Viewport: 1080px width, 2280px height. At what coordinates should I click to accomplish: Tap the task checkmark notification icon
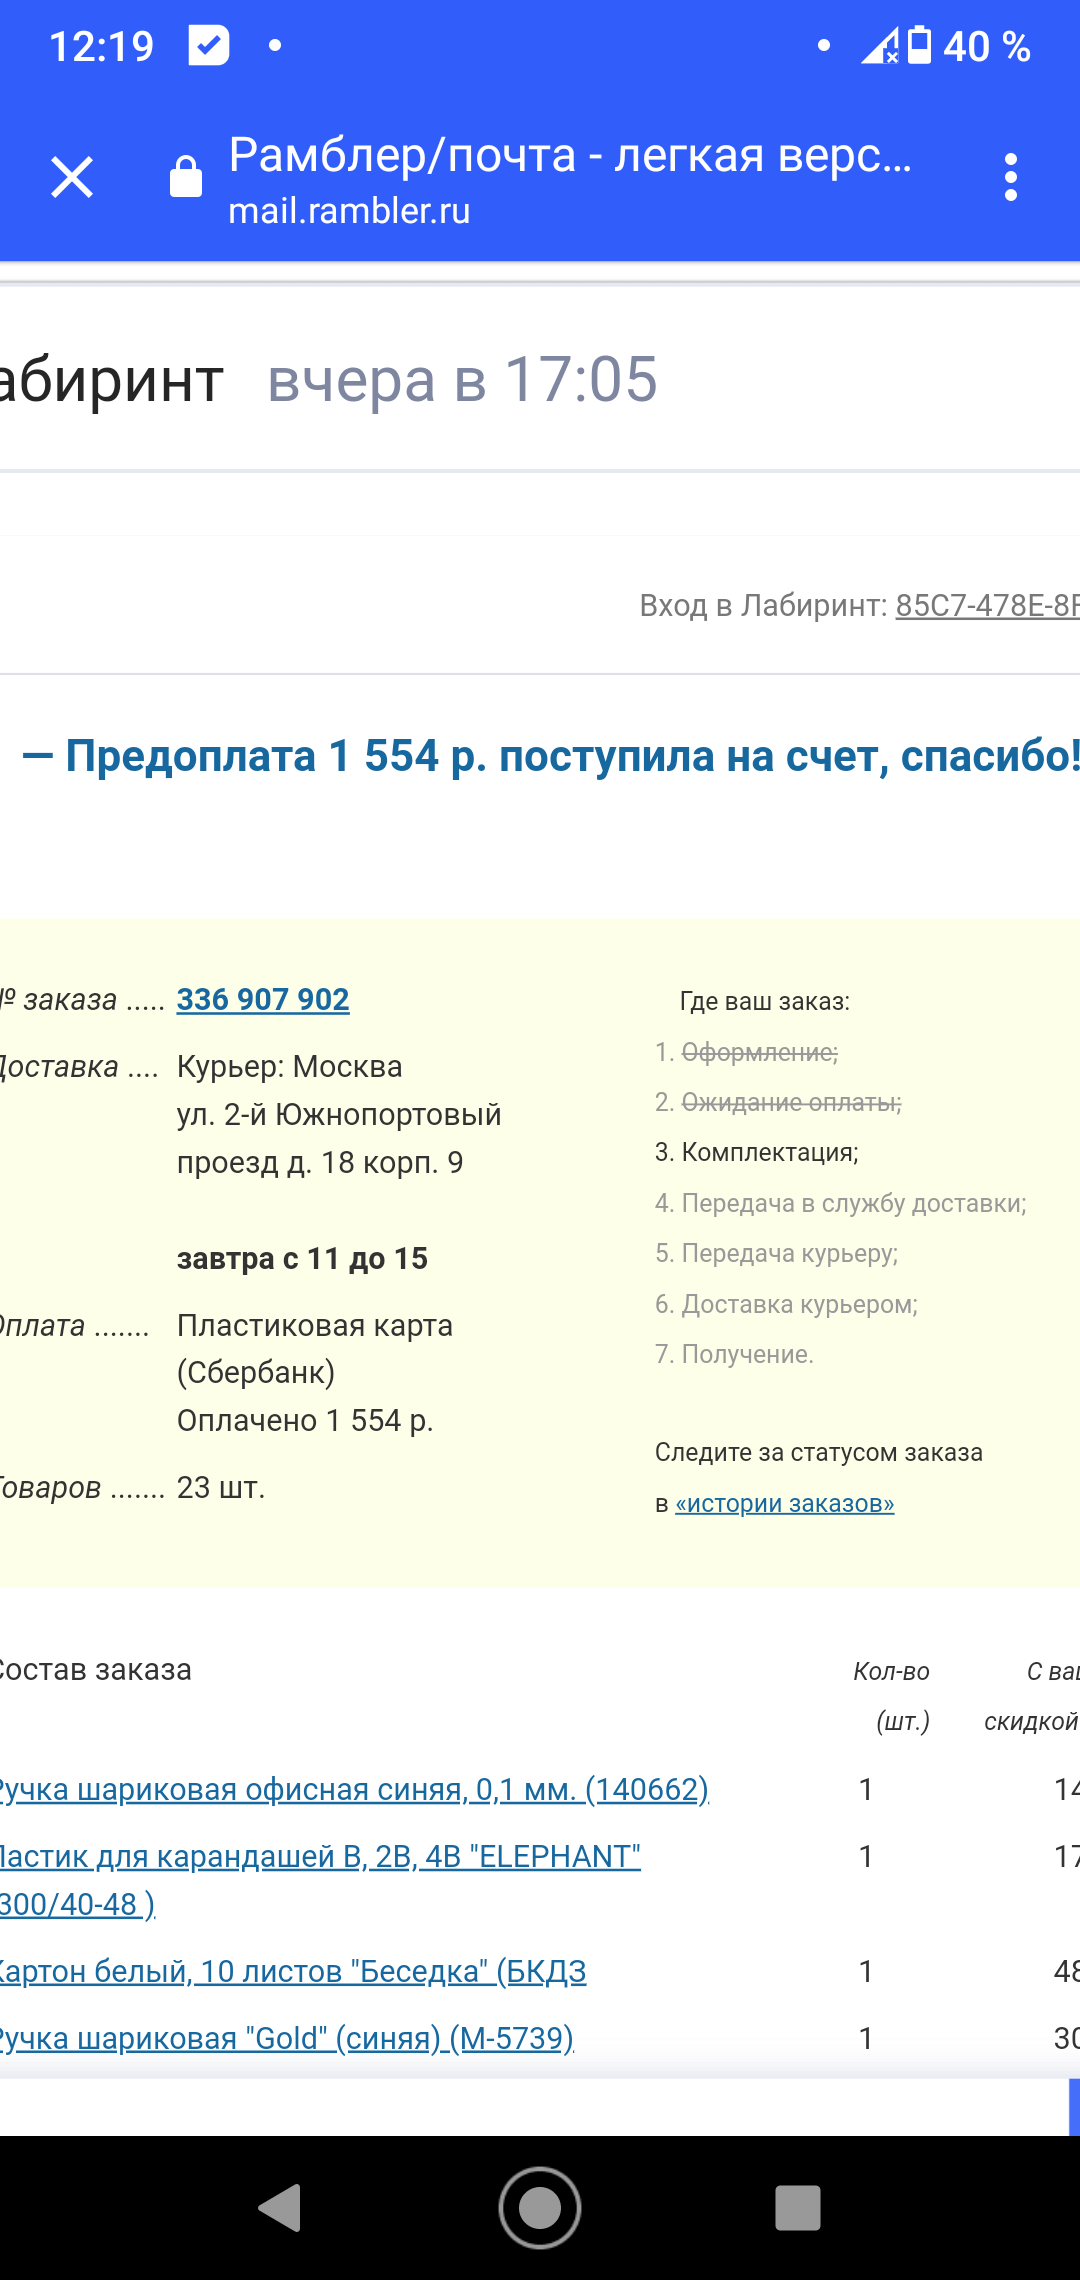pyautogui.click(x=209, y=45)
